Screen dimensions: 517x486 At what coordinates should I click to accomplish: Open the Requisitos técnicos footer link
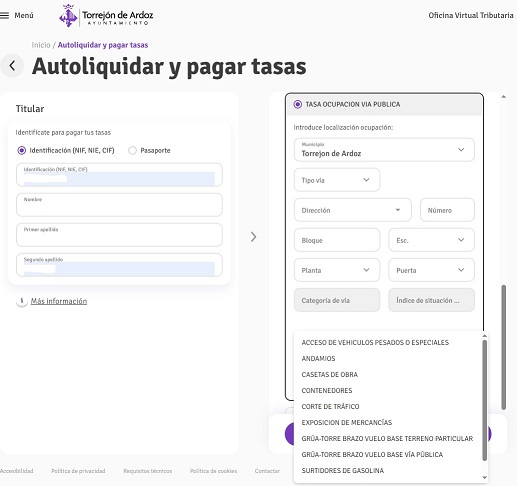click(148, 471)
